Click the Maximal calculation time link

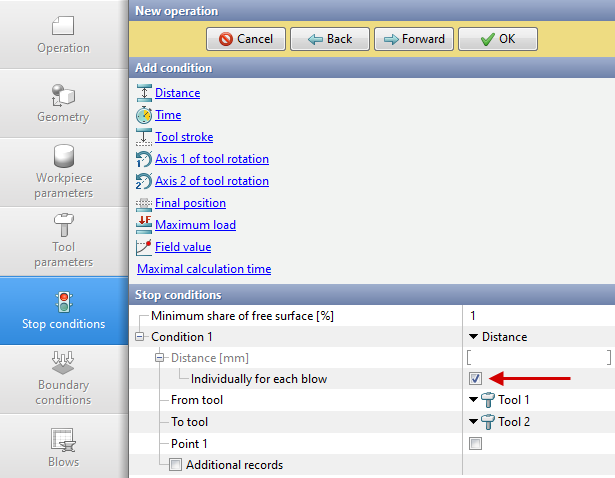203,269
